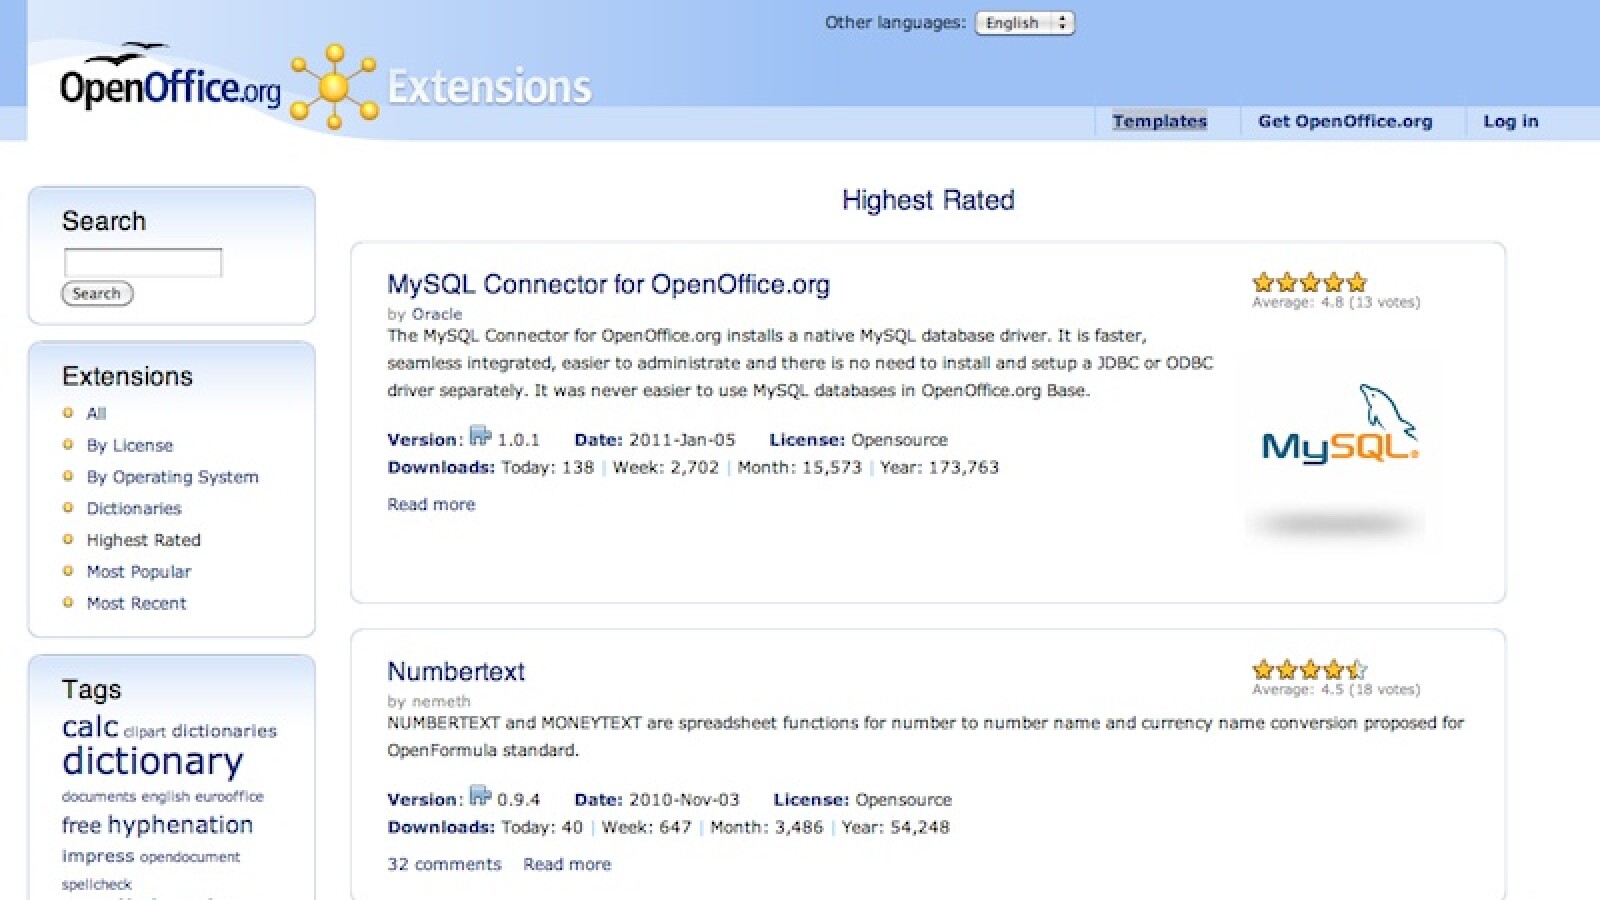Open the Most Popular extensions list
This screenshot has height=900, width=1600.
coord(138,572)
